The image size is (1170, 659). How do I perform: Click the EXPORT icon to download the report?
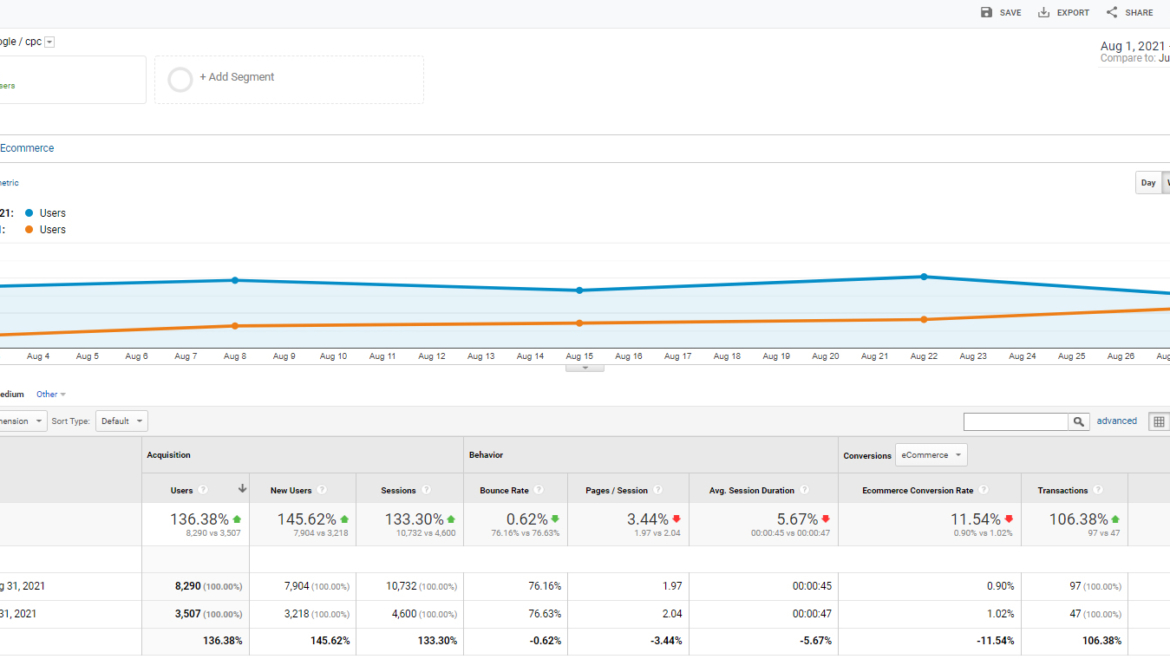tap(1046, 12)
